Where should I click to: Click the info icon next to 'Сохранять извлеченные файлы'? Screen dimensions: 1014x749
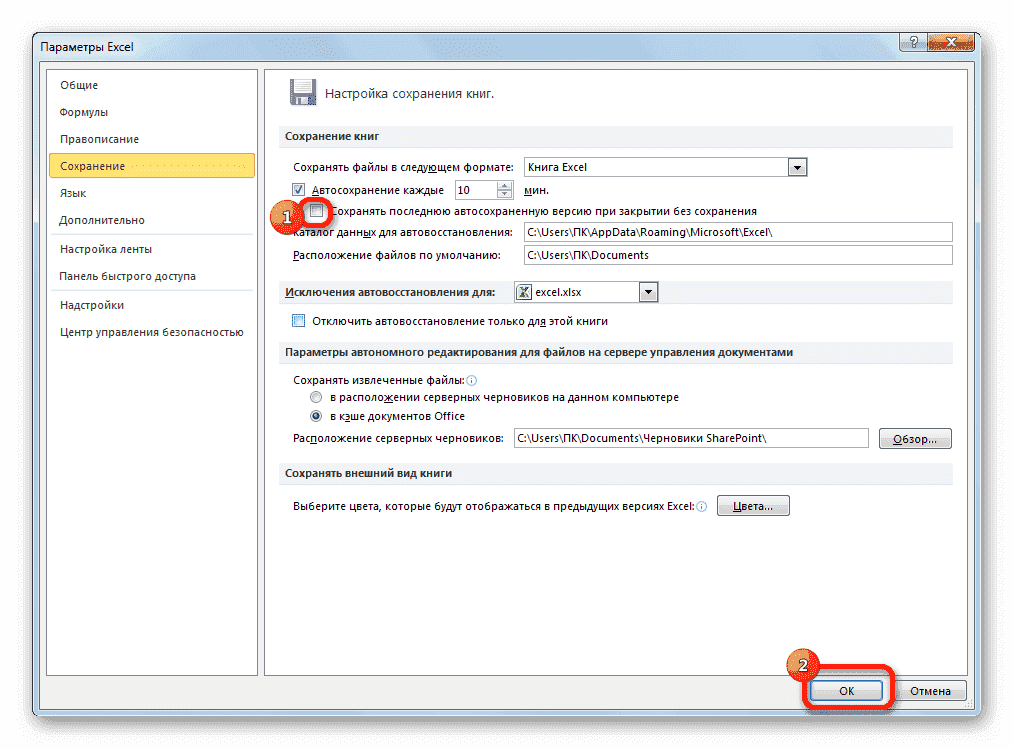[470, 380]
